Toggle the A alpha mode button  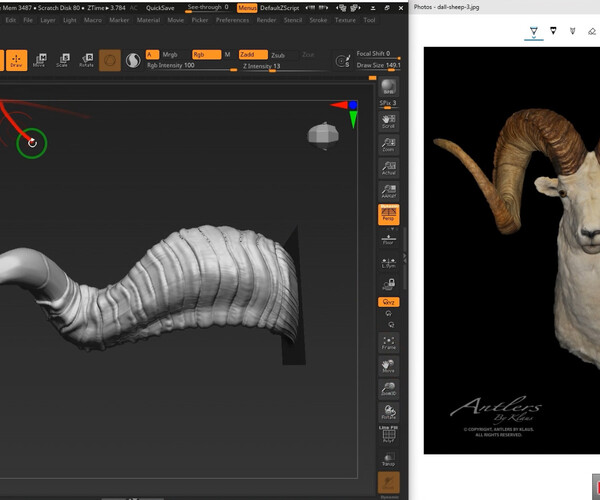pos(152,55)
